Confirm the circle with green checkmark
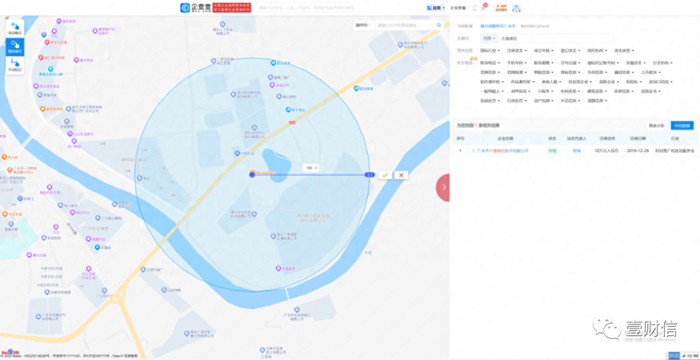 385,175
